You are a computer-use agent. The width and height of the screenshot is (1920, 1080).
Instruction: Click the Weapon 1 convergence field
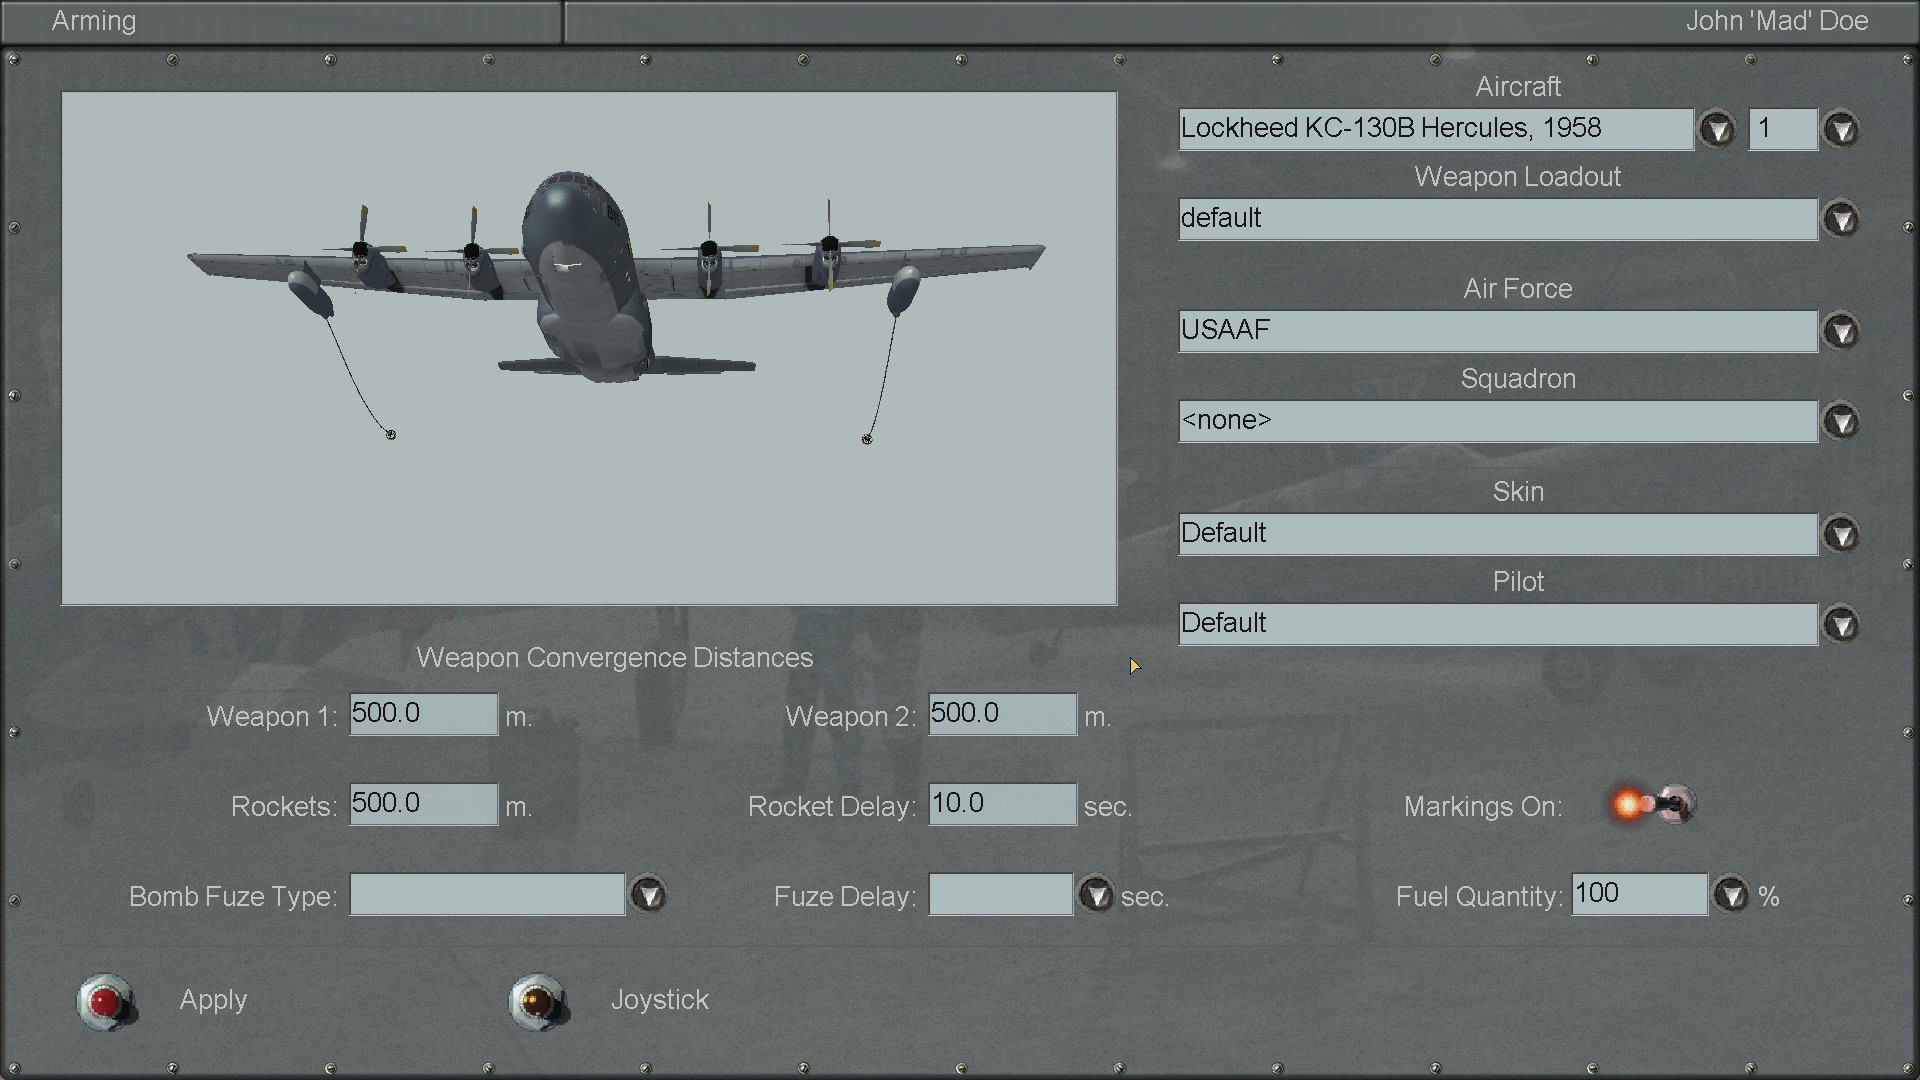pos(423,714)
